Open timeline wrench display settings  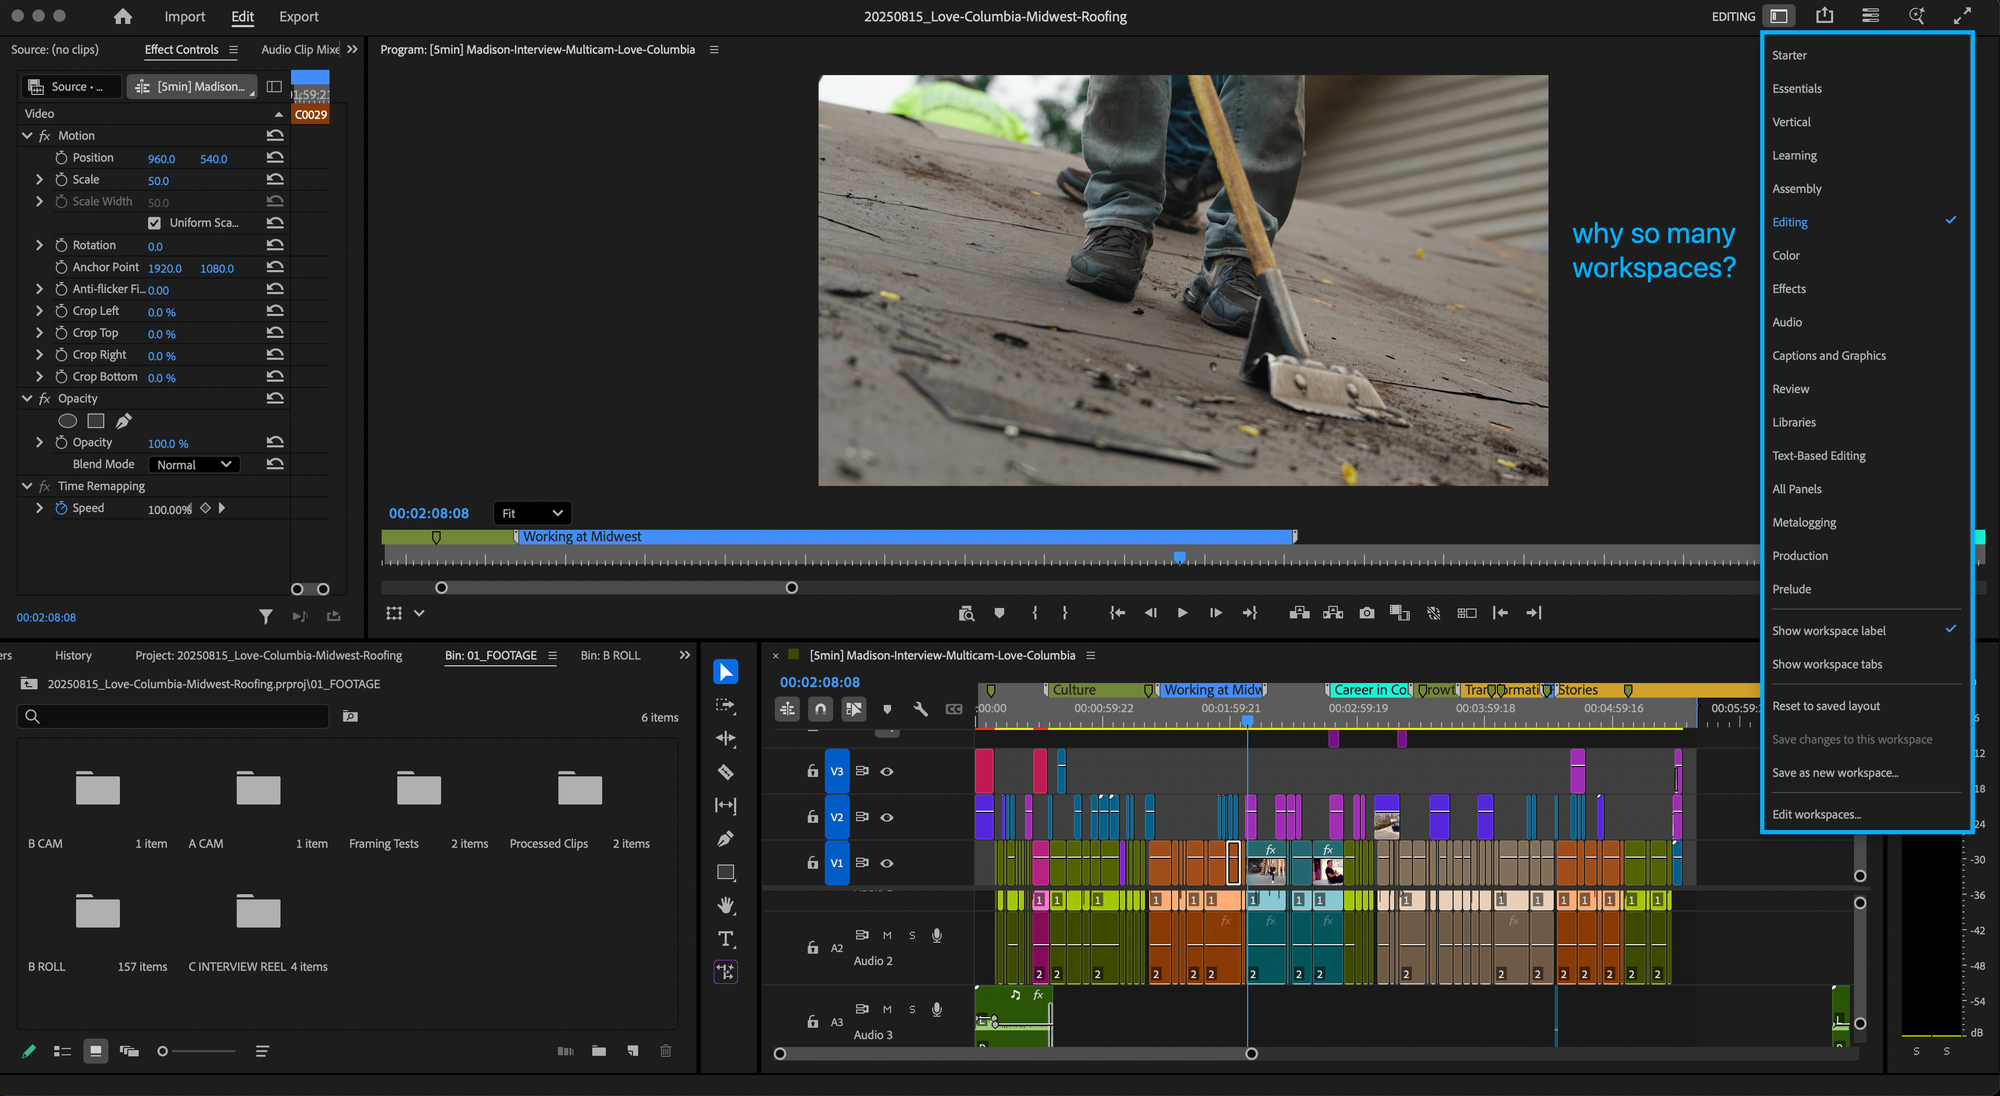click(x=920, y=709)
